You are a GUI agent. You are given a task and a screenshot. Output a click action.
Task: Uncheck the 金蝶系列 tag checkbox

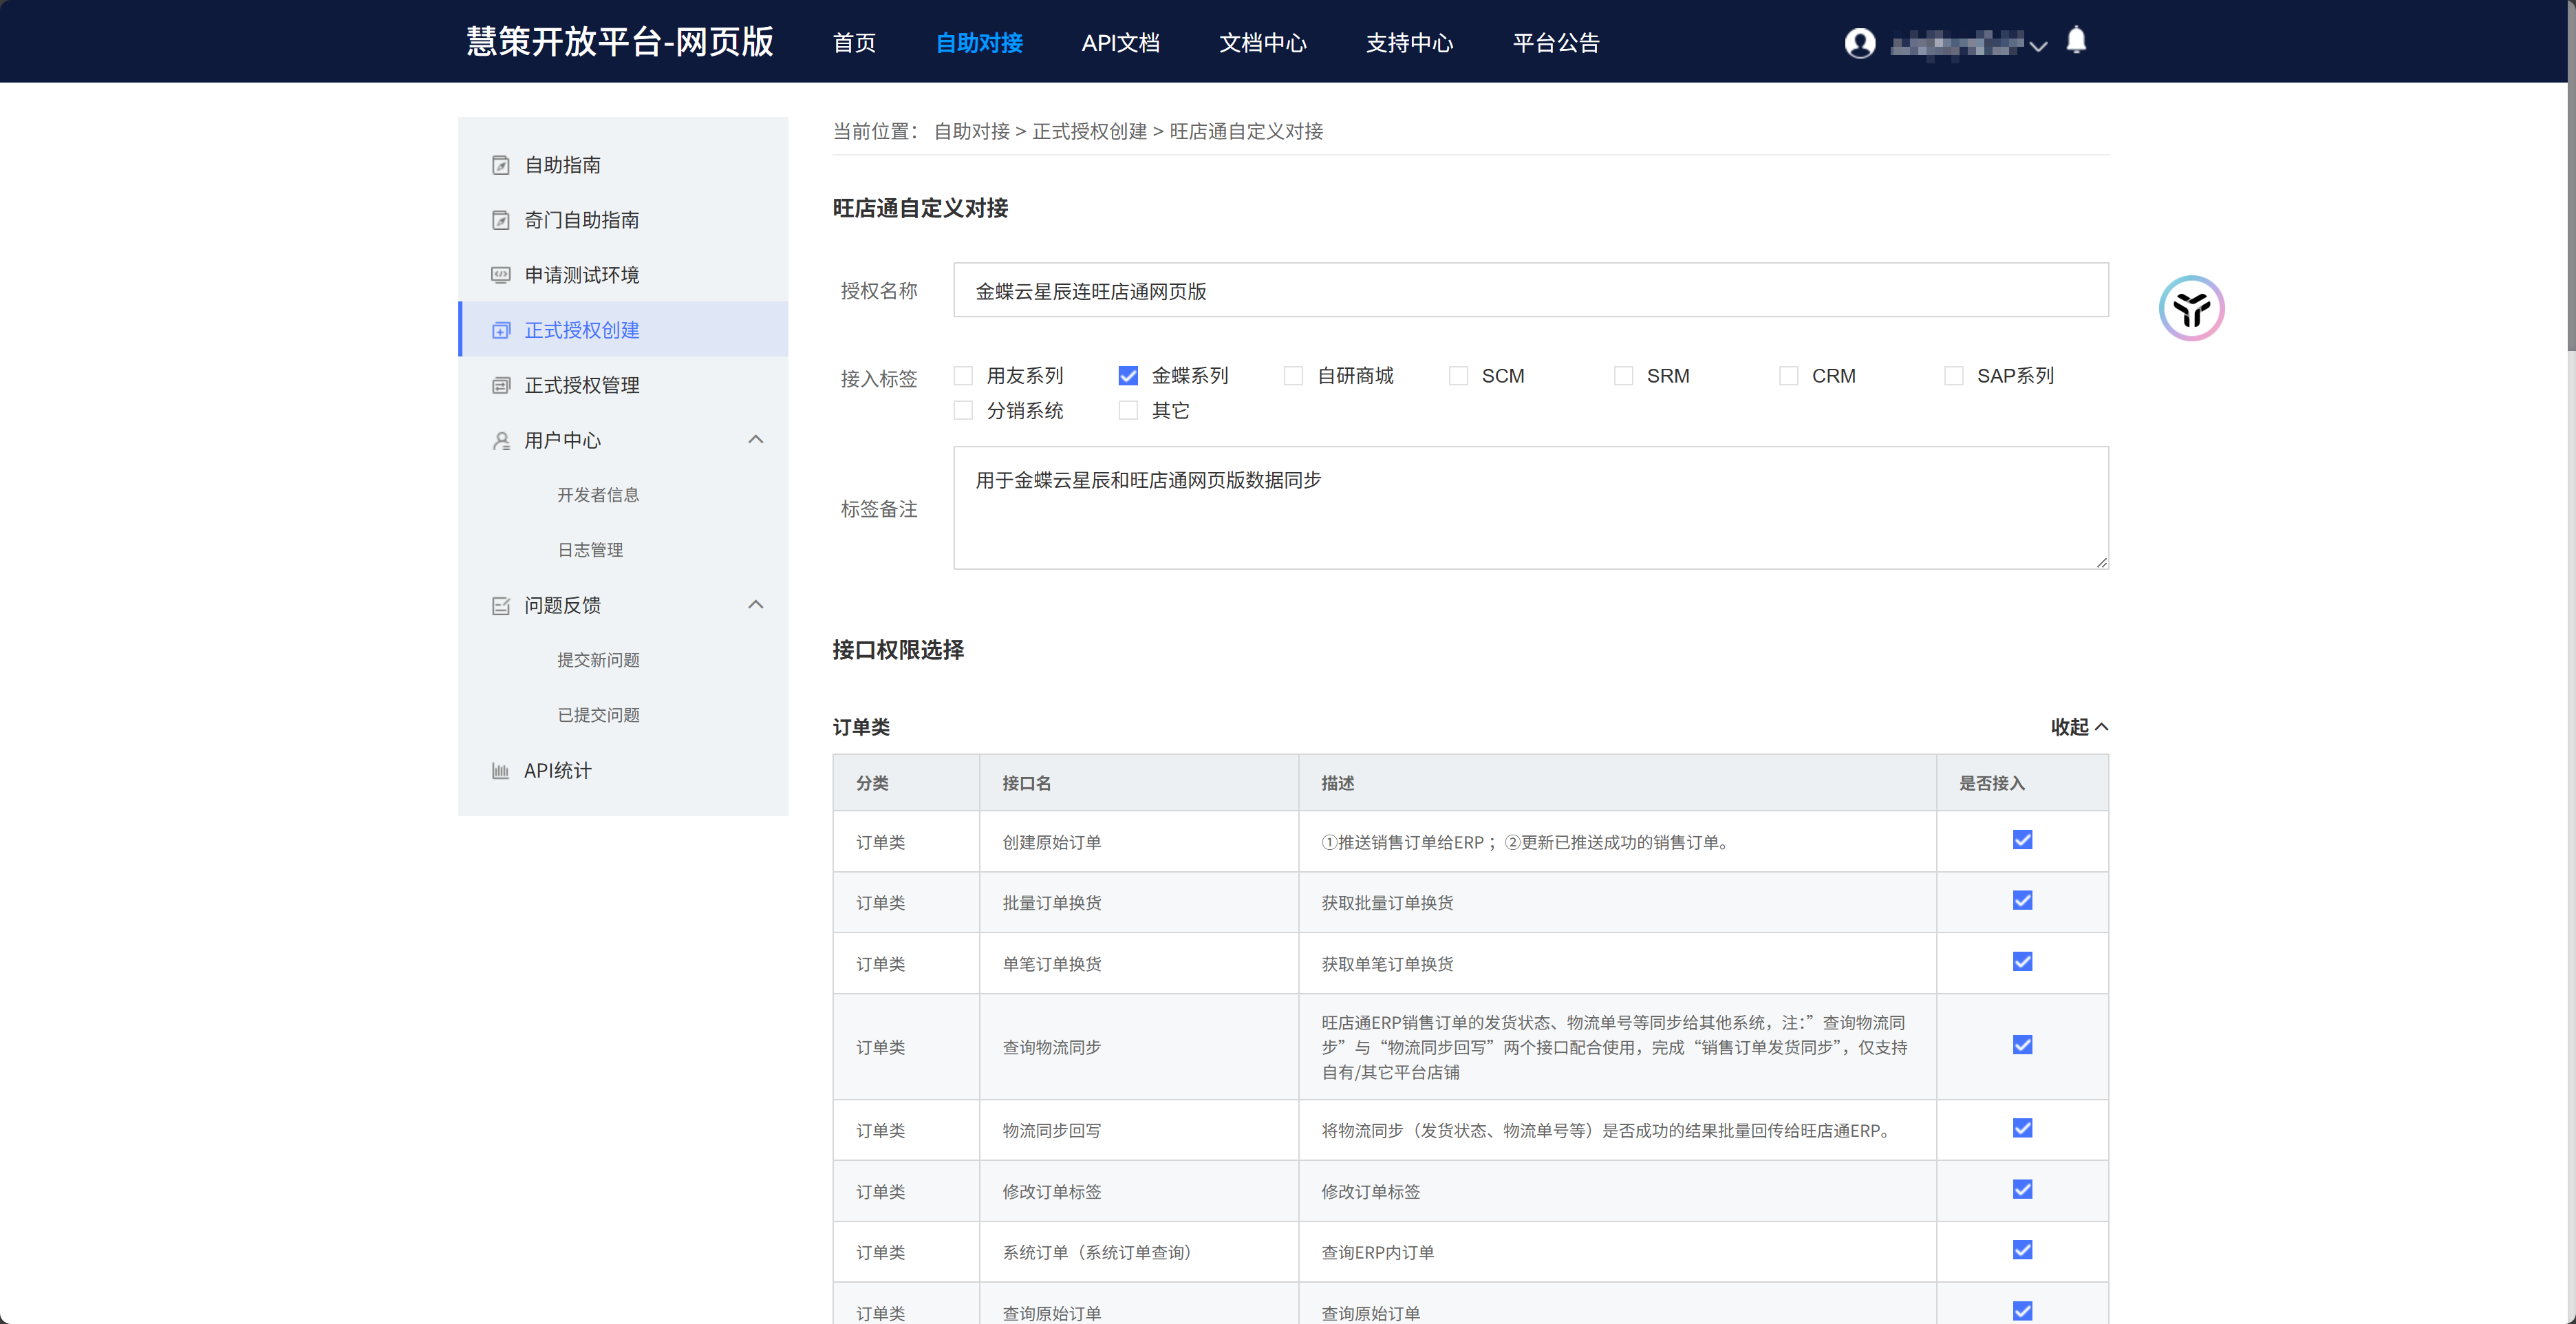coord(1128,376)
